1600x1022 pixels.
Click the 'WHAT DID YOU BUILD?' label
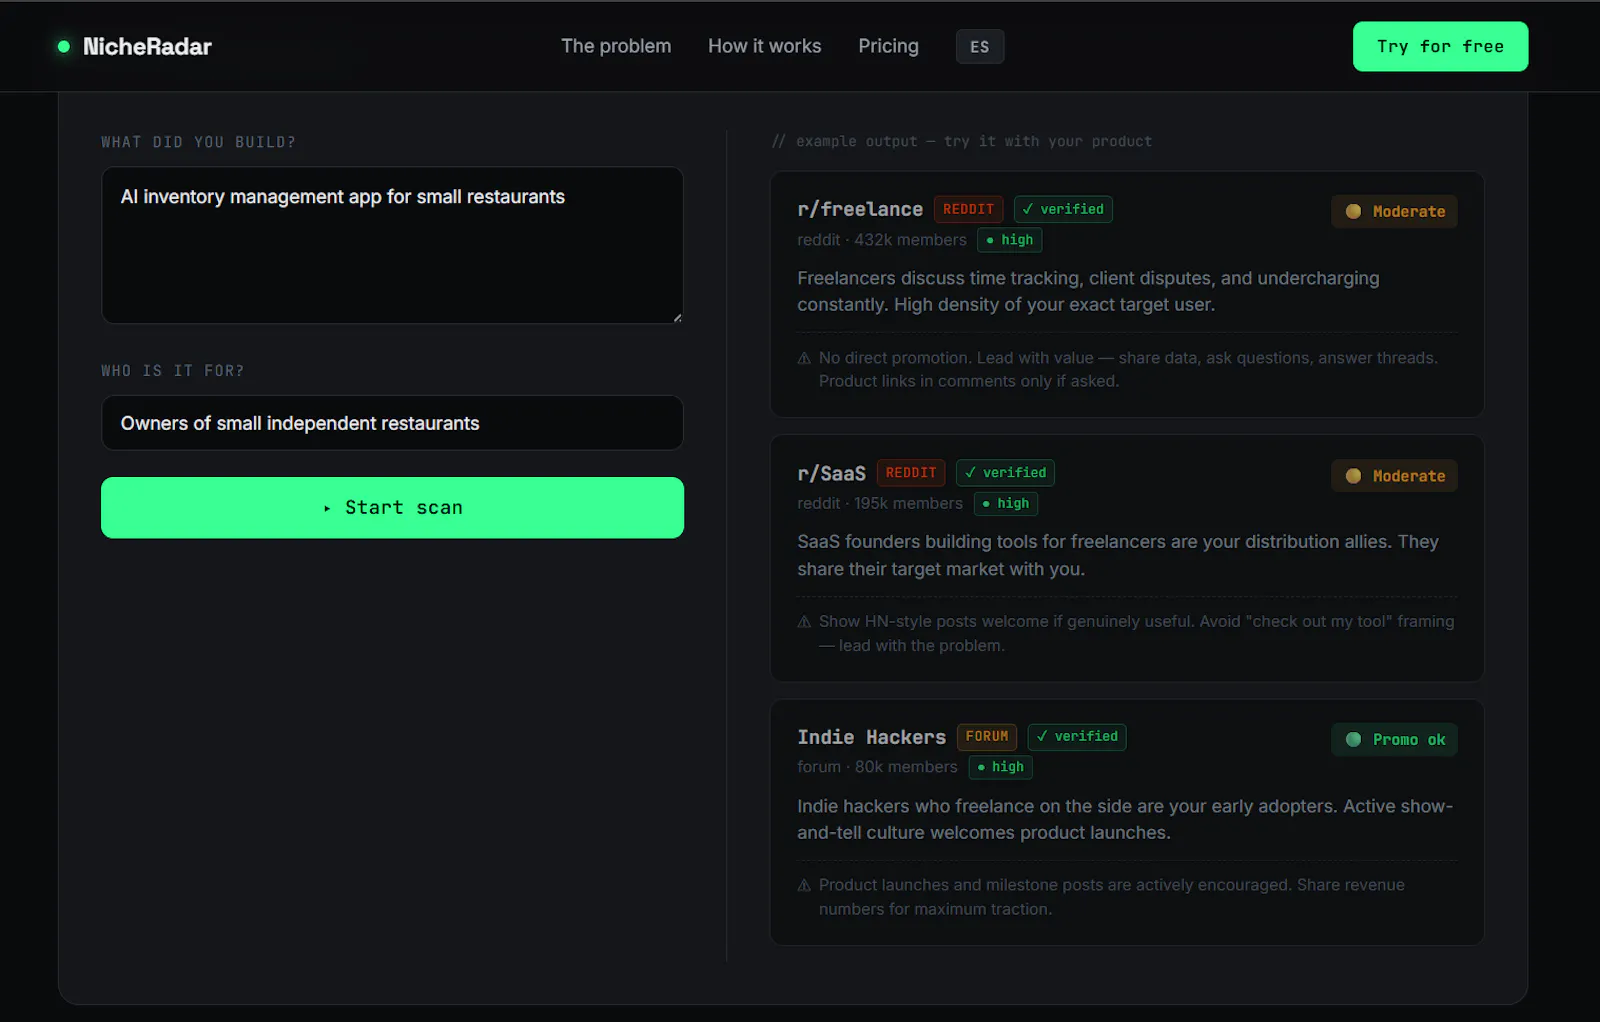pos(198,142)
